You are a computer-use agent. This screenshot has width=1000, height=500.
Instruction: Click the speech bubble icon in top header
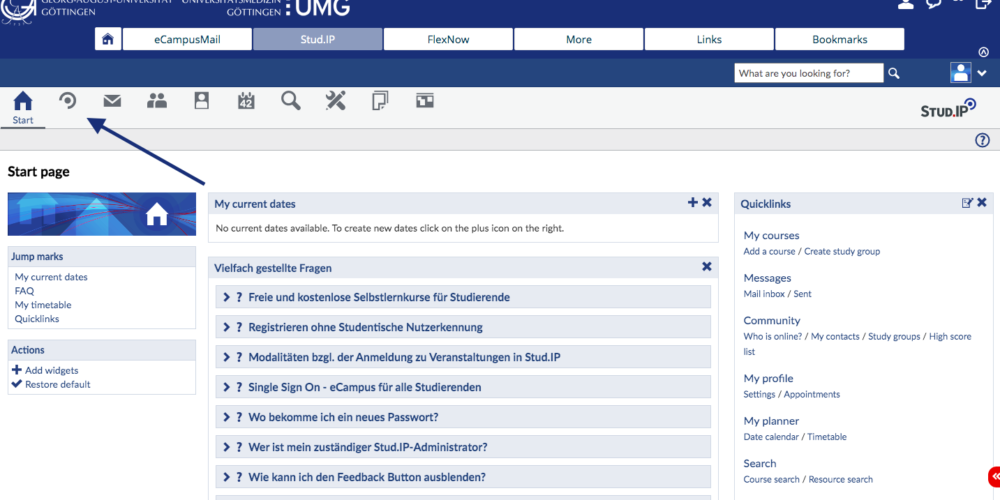point(934,3)
